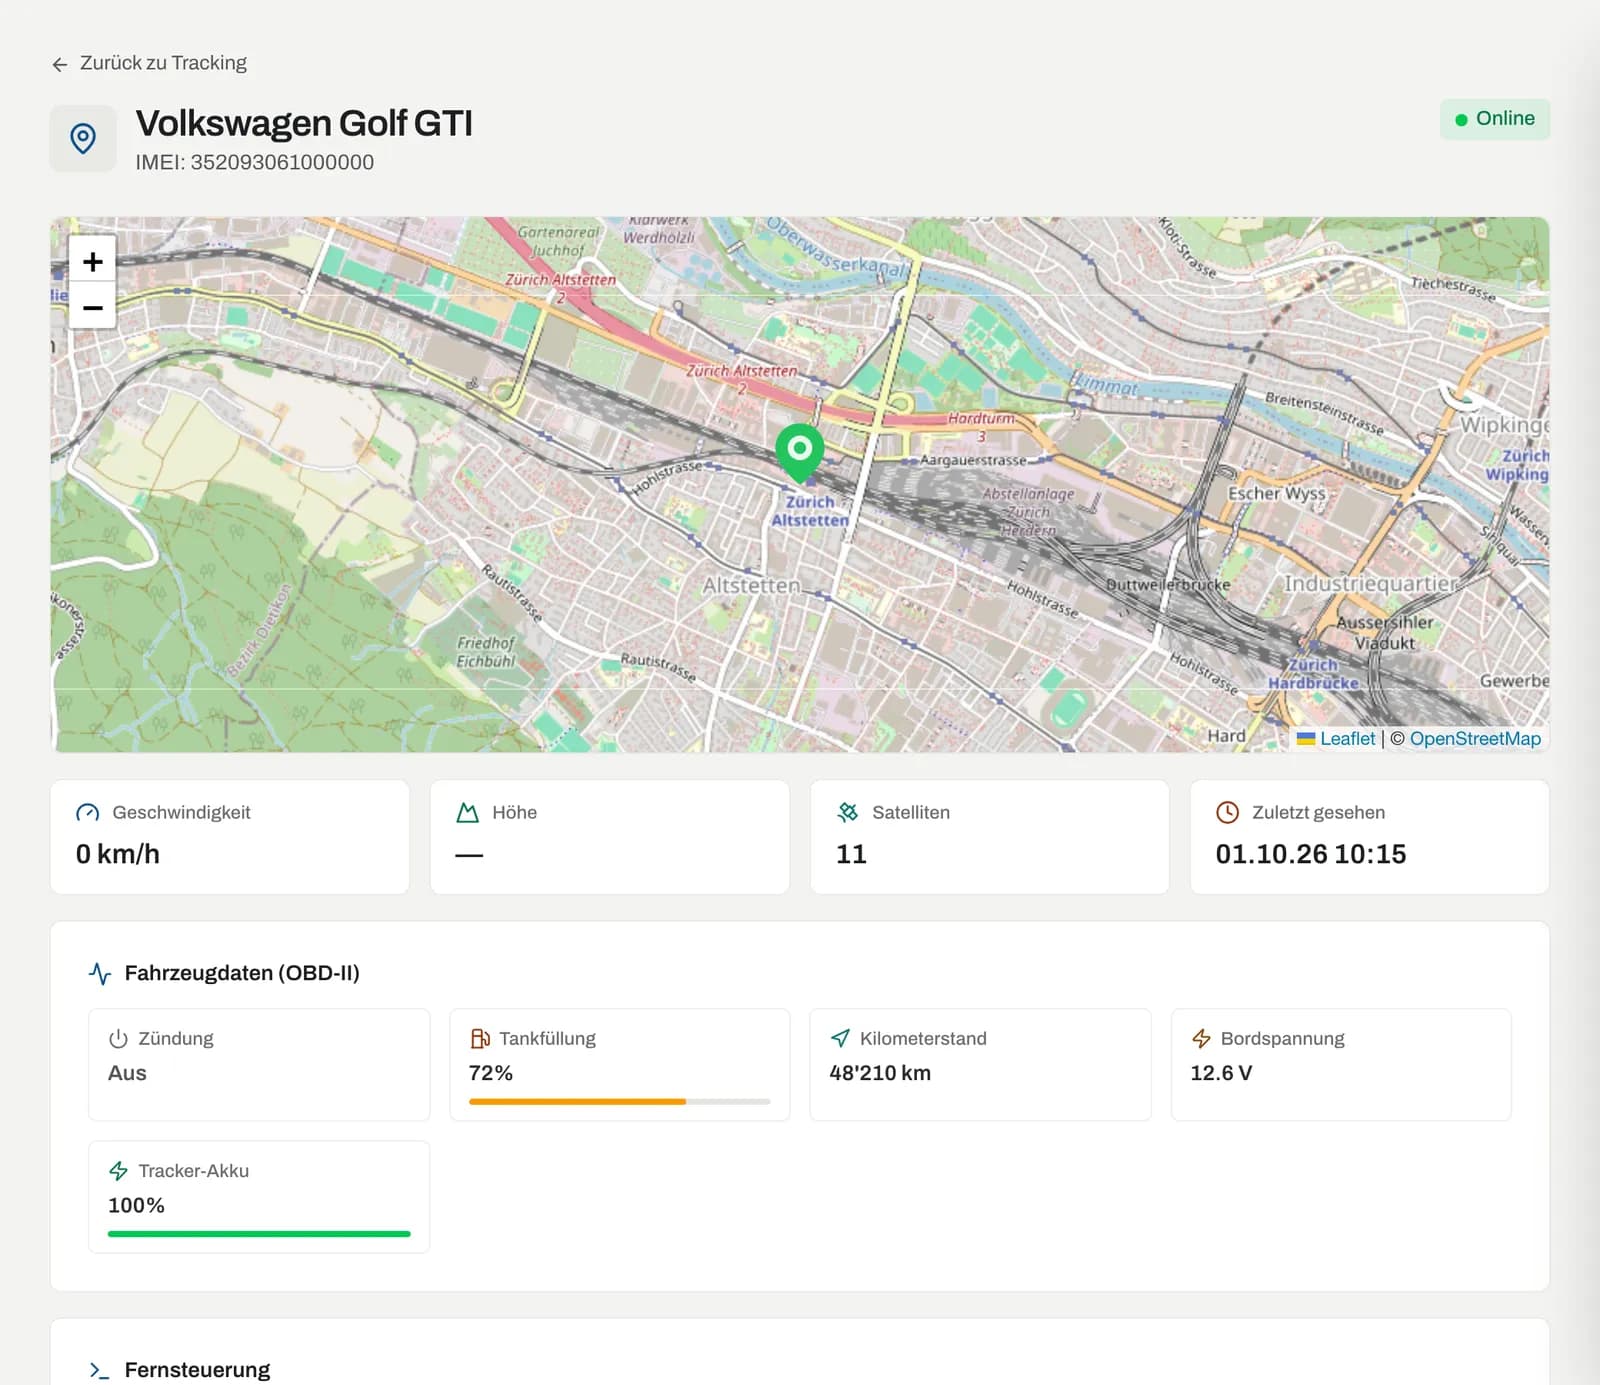The height and width of the screenshot is (1385, 1600).
Task: Click the Tracker-Akku 100% progress bar
Action: click(259, 1234)
